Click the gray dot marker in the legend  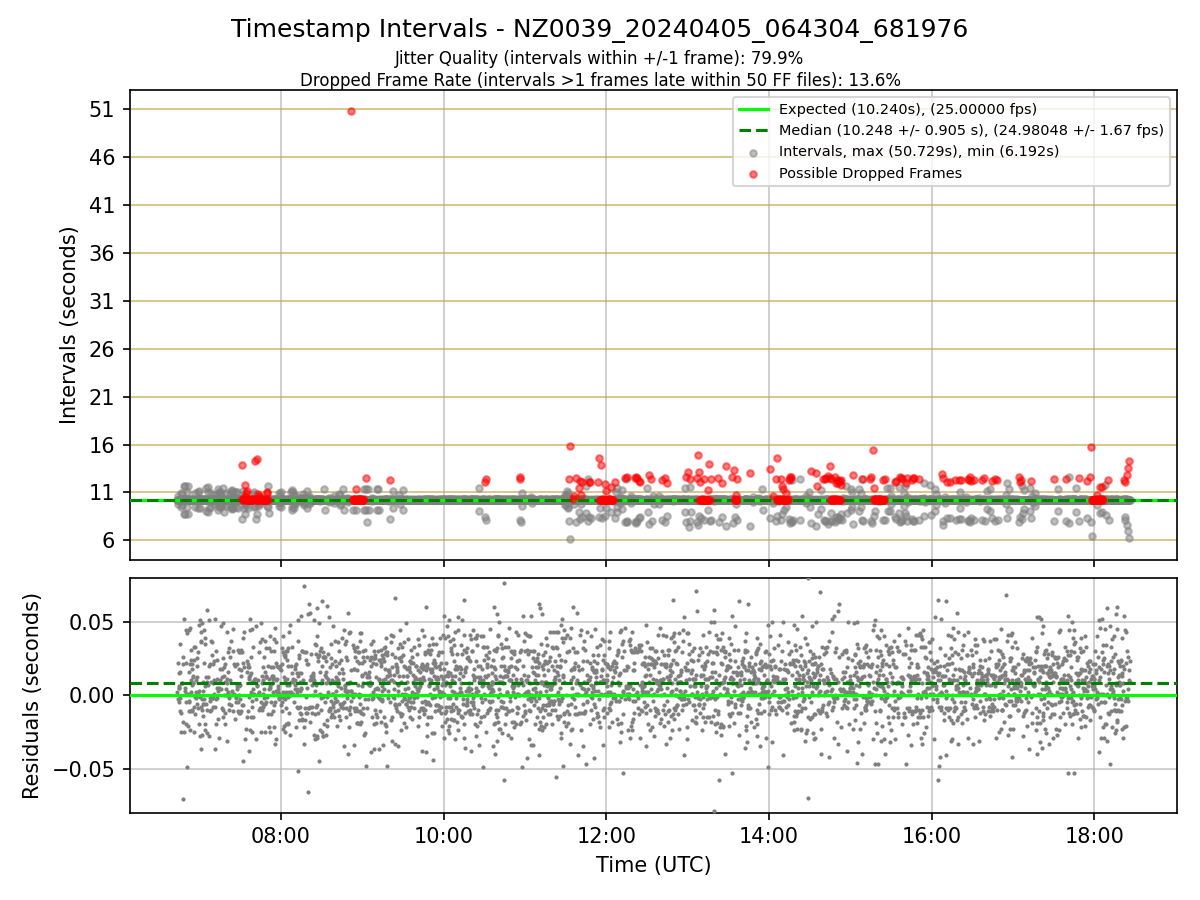(754, 152)
